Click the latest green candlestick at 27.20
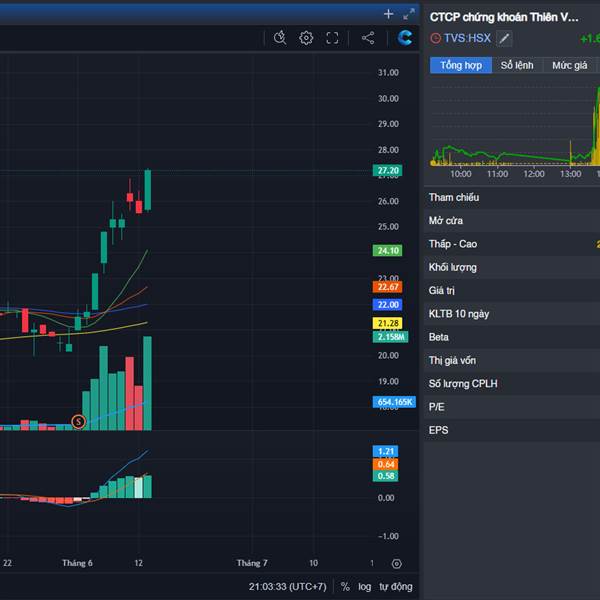 point(148,190)
